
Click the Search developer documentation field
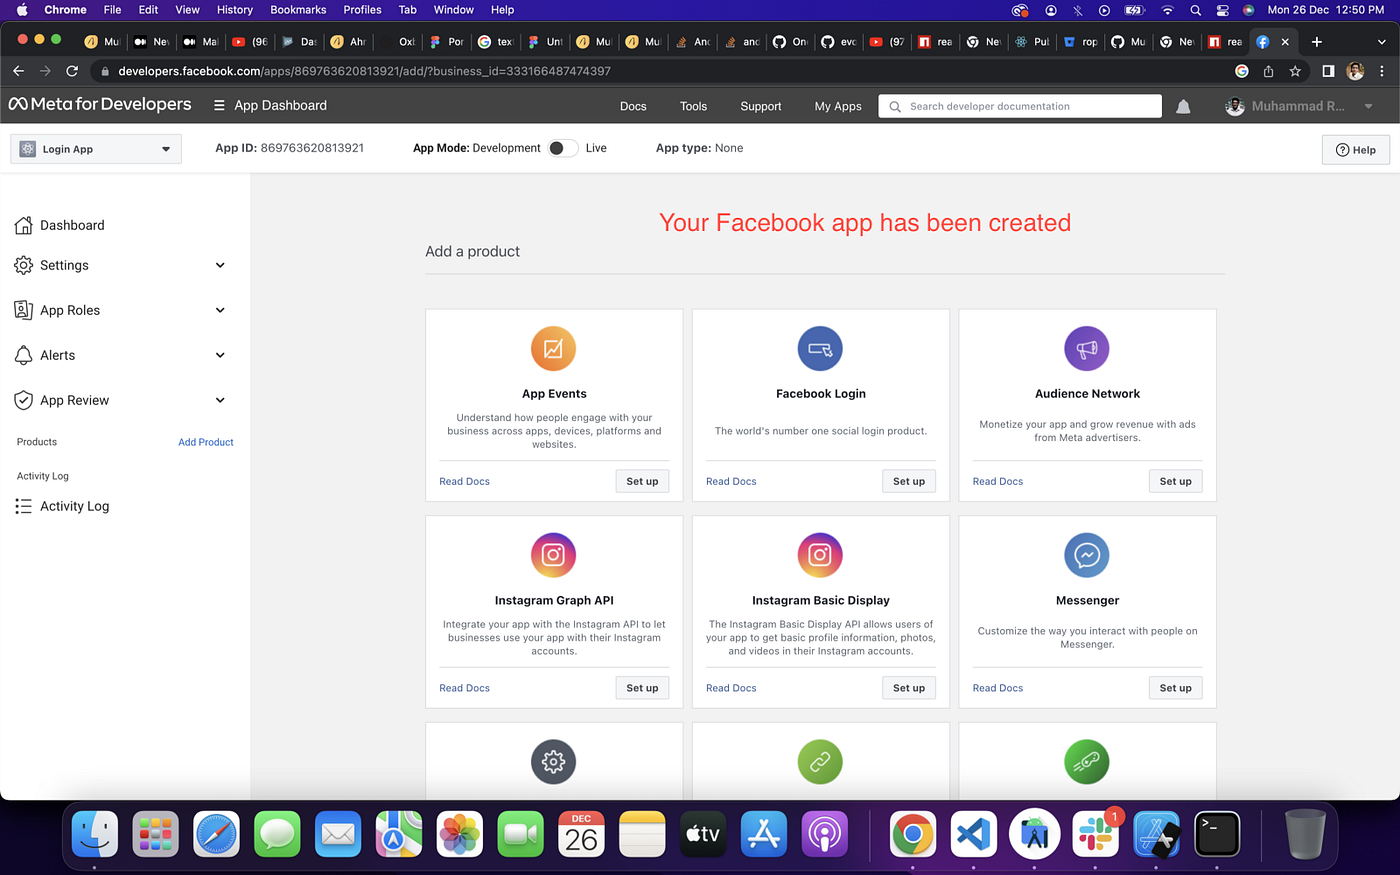1020,106
